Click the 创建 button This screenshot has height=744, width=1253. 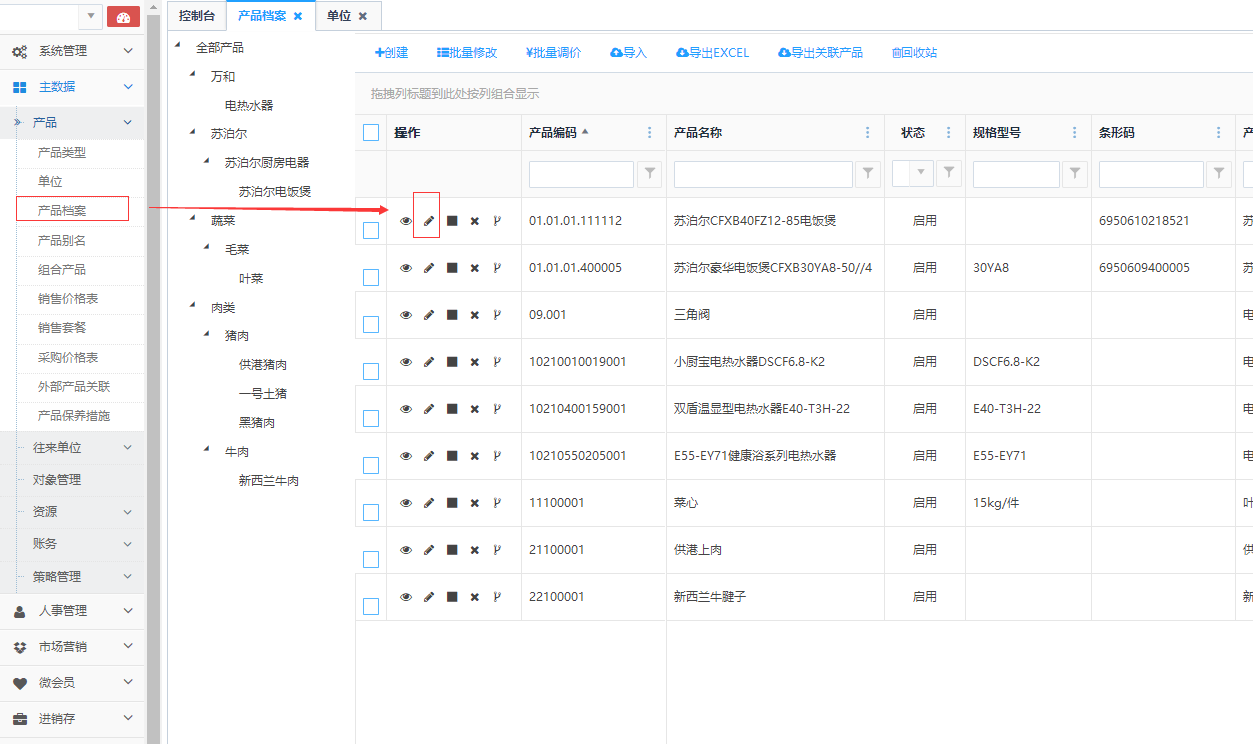[x=391, y=53]
